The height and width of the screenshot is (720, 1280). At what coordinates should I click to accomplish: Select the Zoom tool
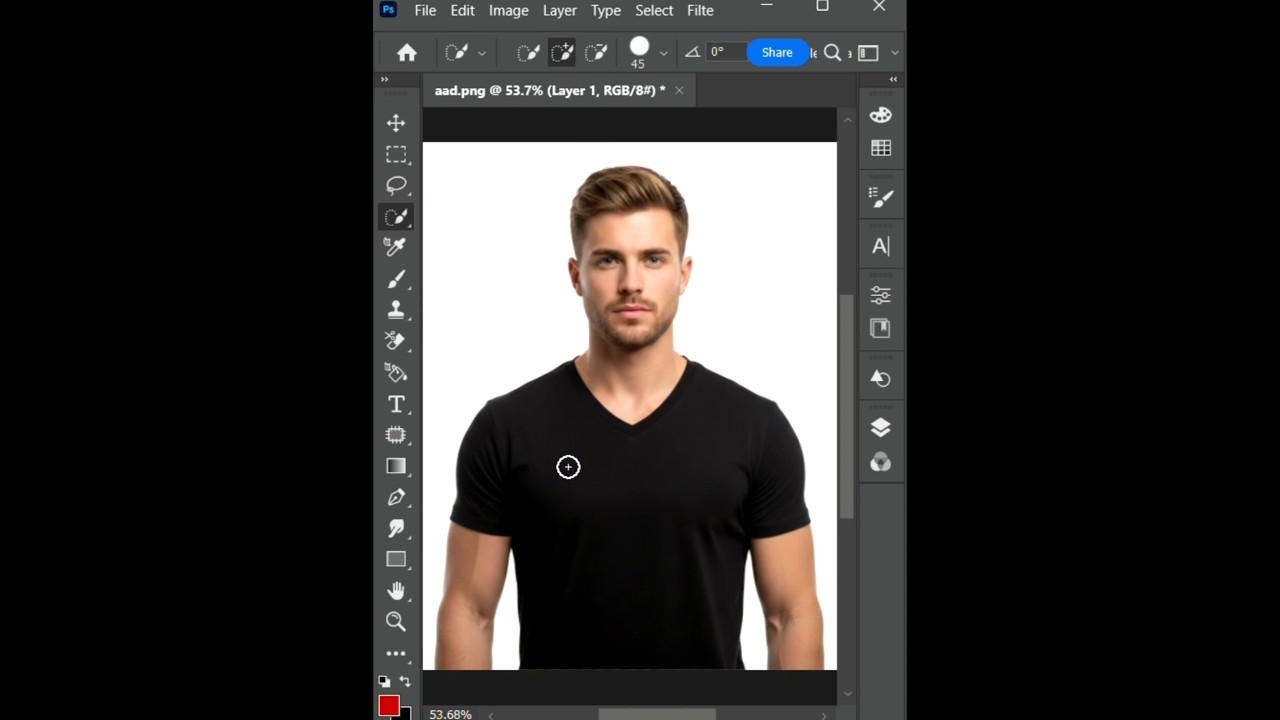(x=396, y=621)
